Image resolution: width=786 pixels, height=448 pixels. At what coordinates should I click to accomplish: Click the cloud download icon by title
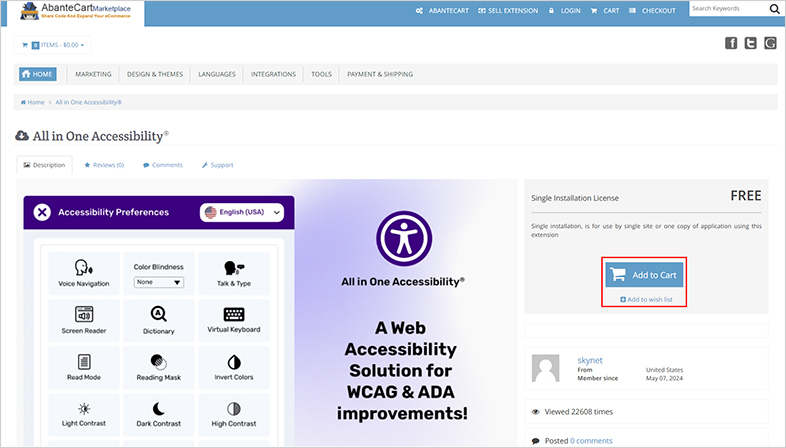pos(22,136)
